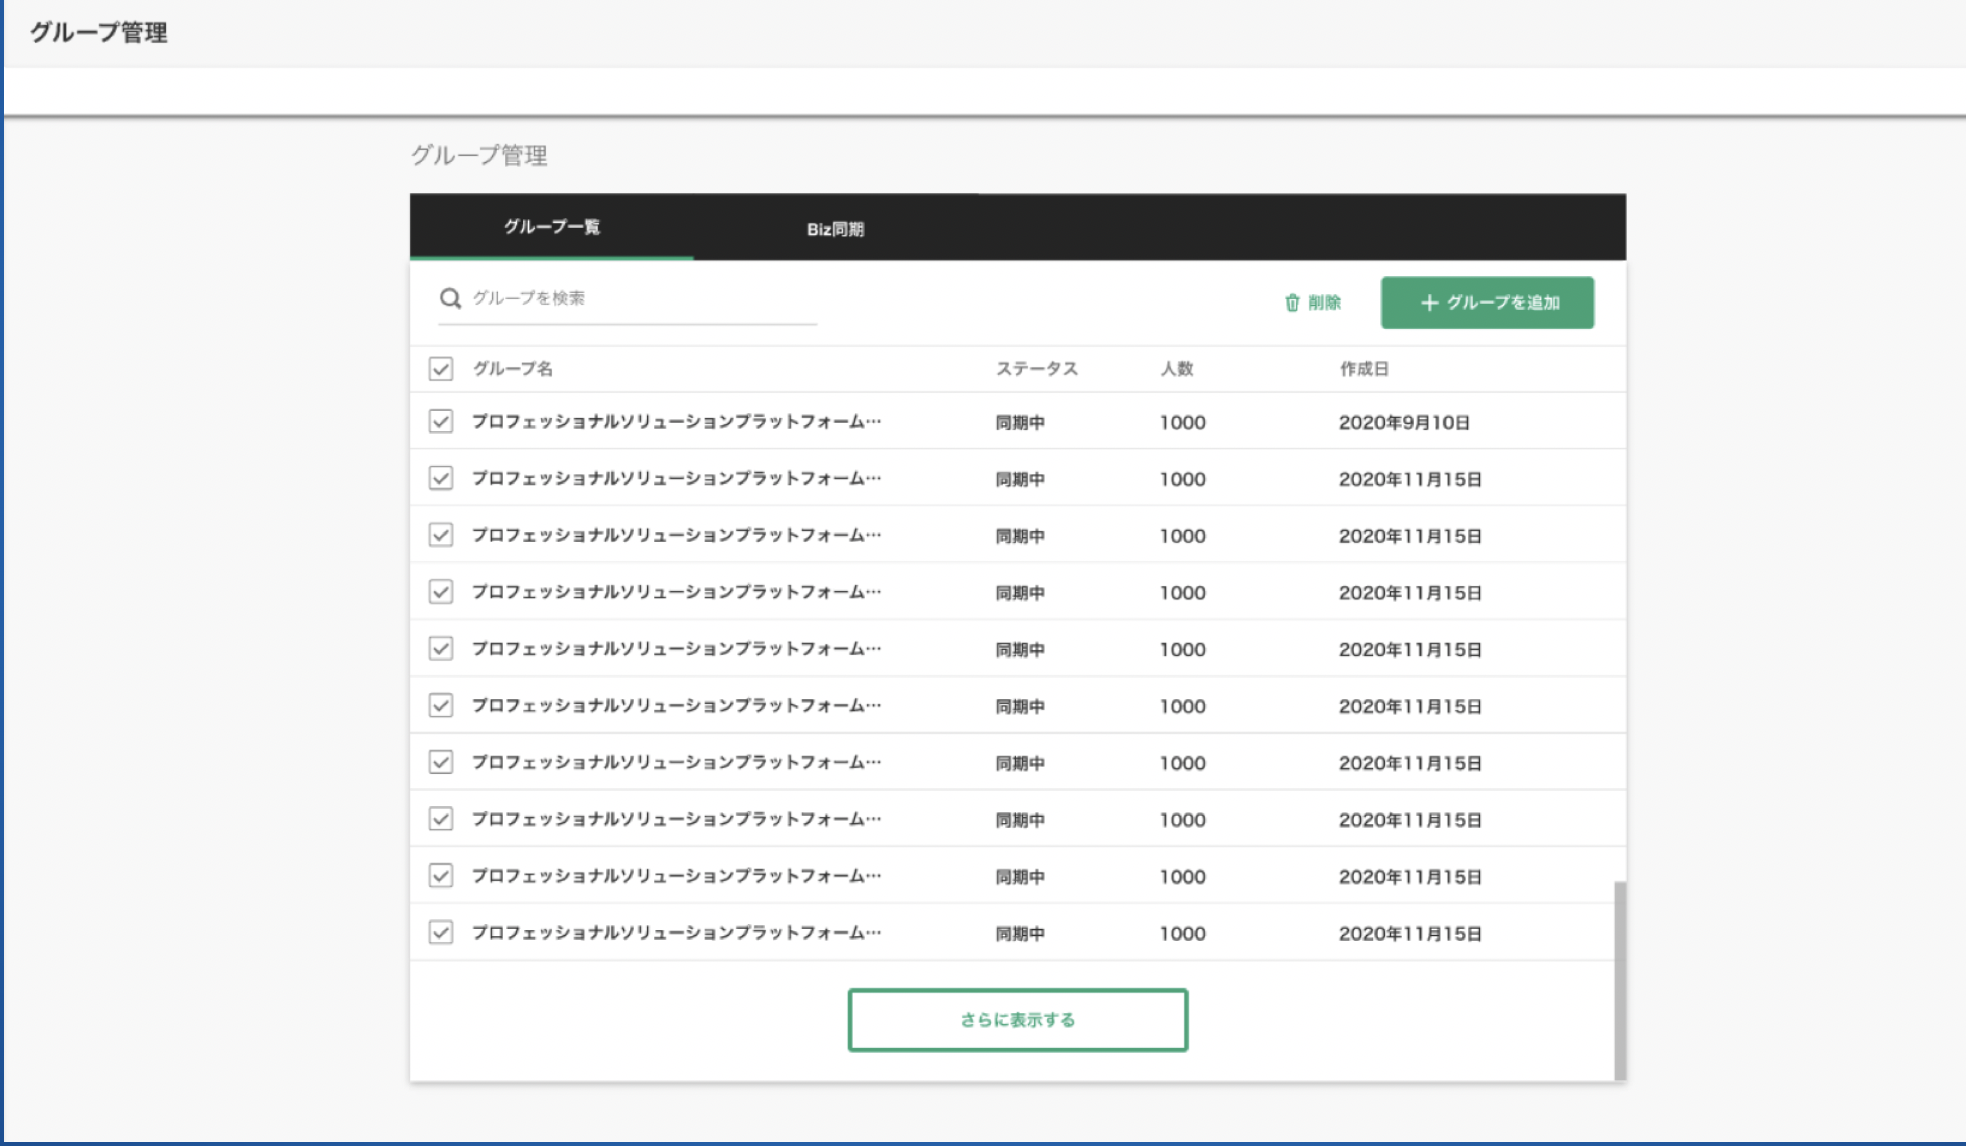This screenshot has width=1966, height=1146.
Task: Toggle the checkbox in the third group row
Action: 441,535
